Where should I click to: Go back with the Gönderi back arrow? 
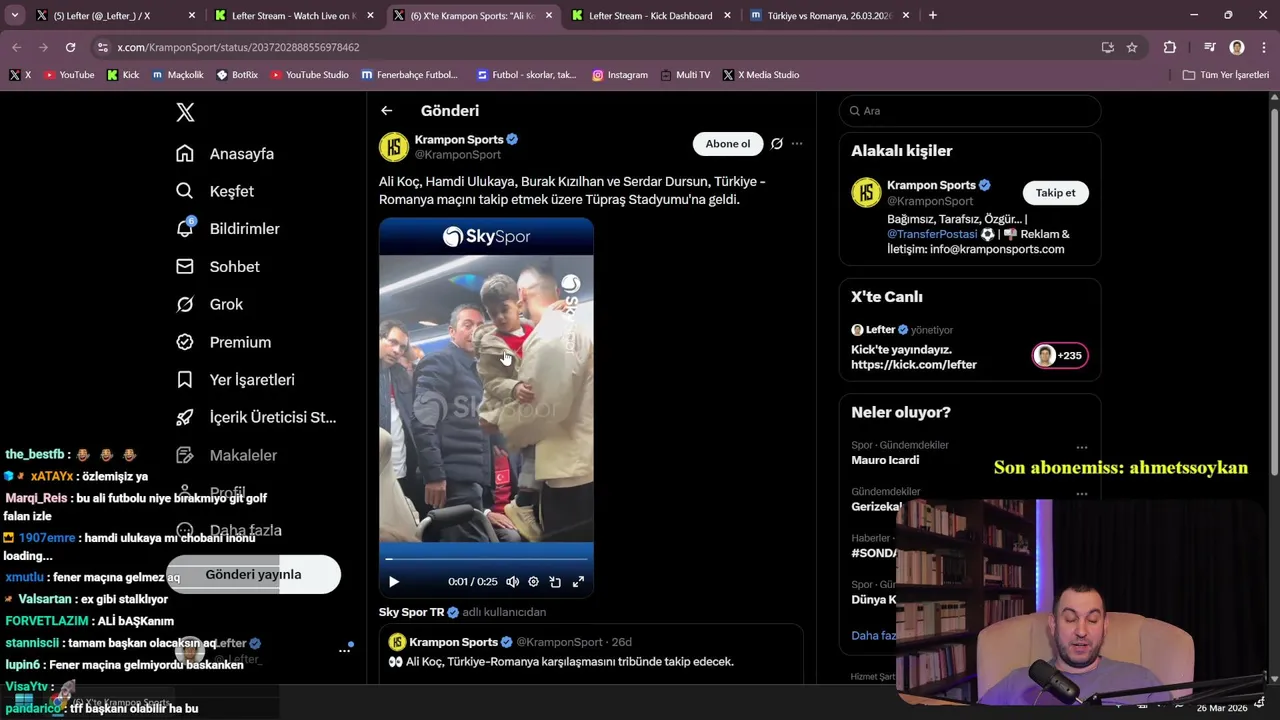(x=387, y=111)
